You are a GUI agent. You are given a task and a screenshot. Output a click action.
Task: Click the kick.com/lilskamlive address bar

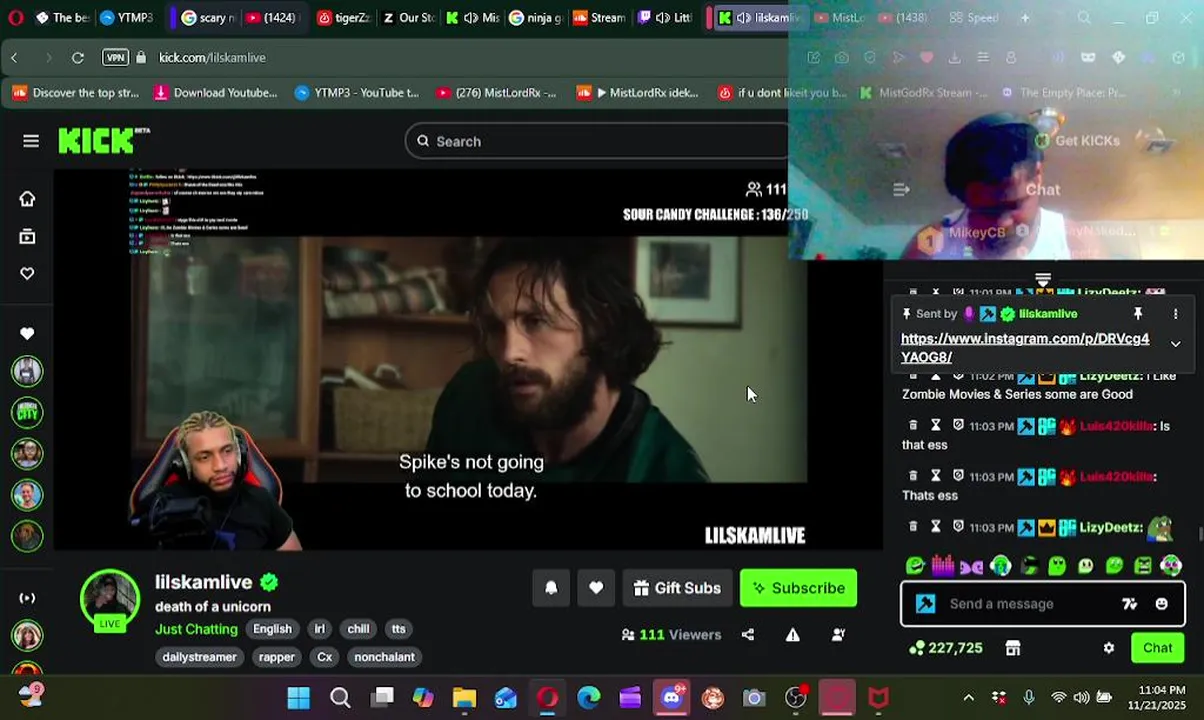tap(212, 58)
